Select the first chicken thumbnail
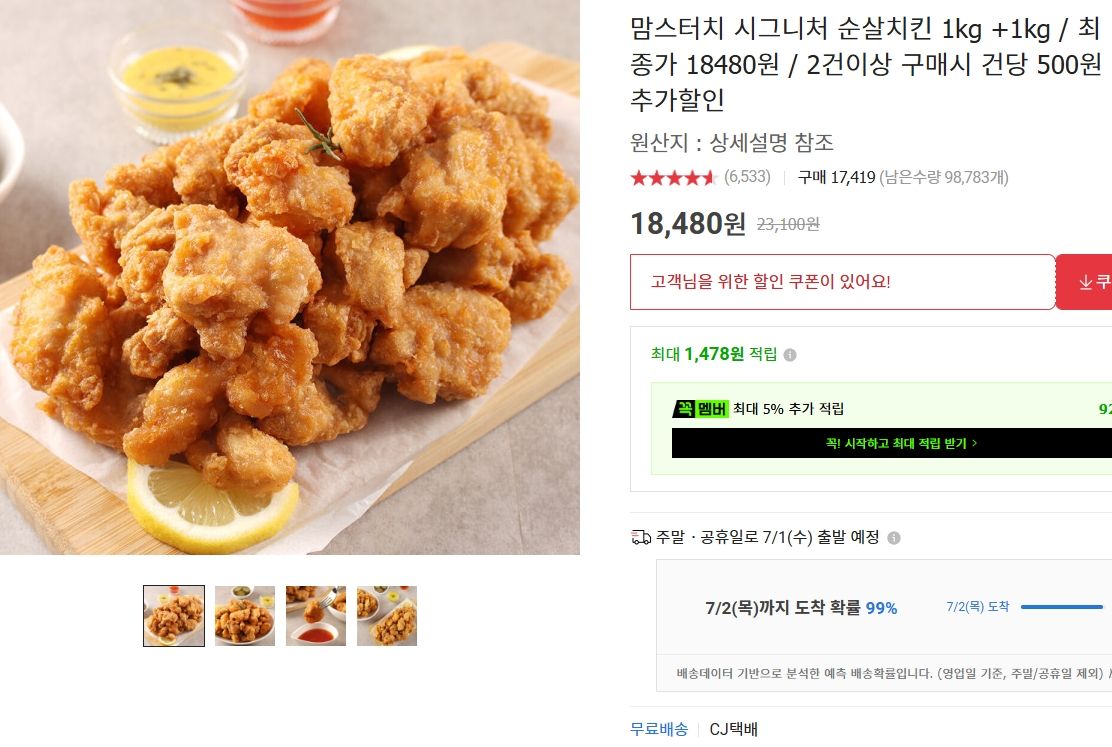1112x747 pixels. tap(174, 616)
